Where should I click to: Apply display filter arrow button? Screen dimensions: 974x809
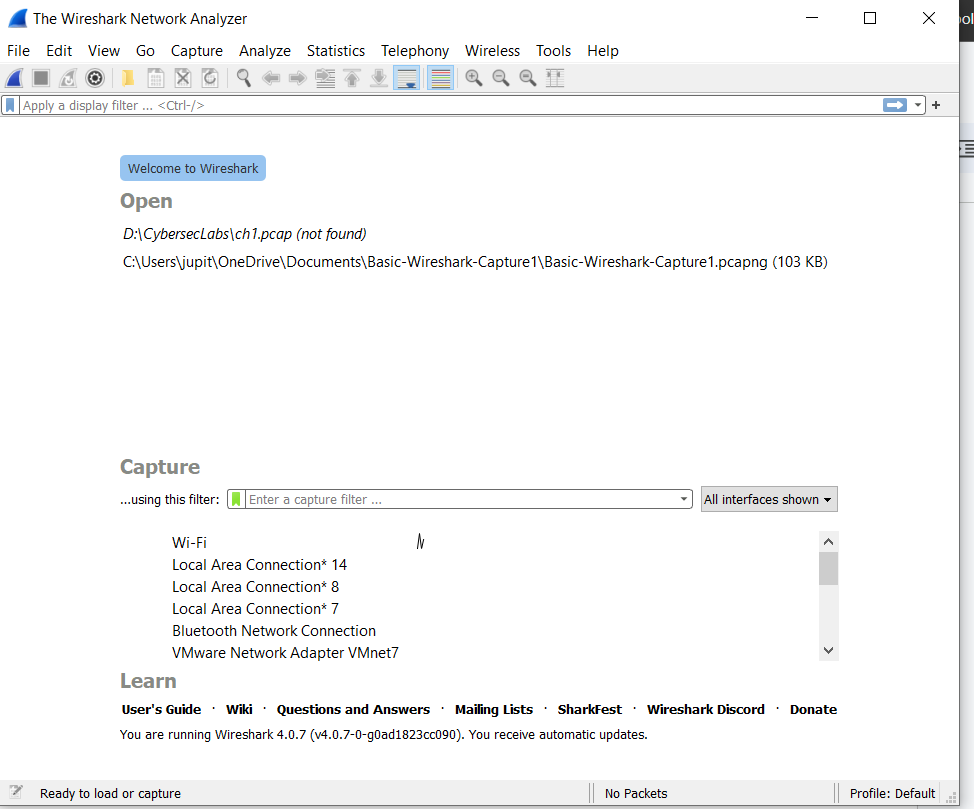point(895,106)
